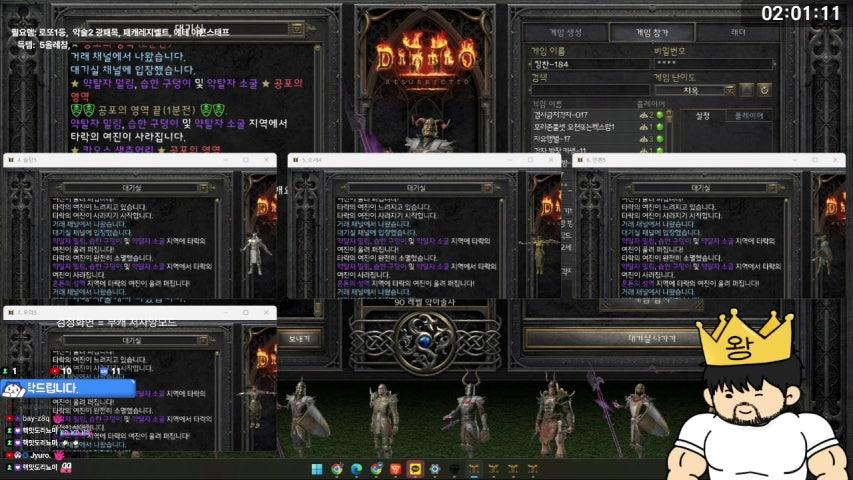Click the blue gem orb in center panel
This screenshot has width=853, height=480.
tap(425, 342)
